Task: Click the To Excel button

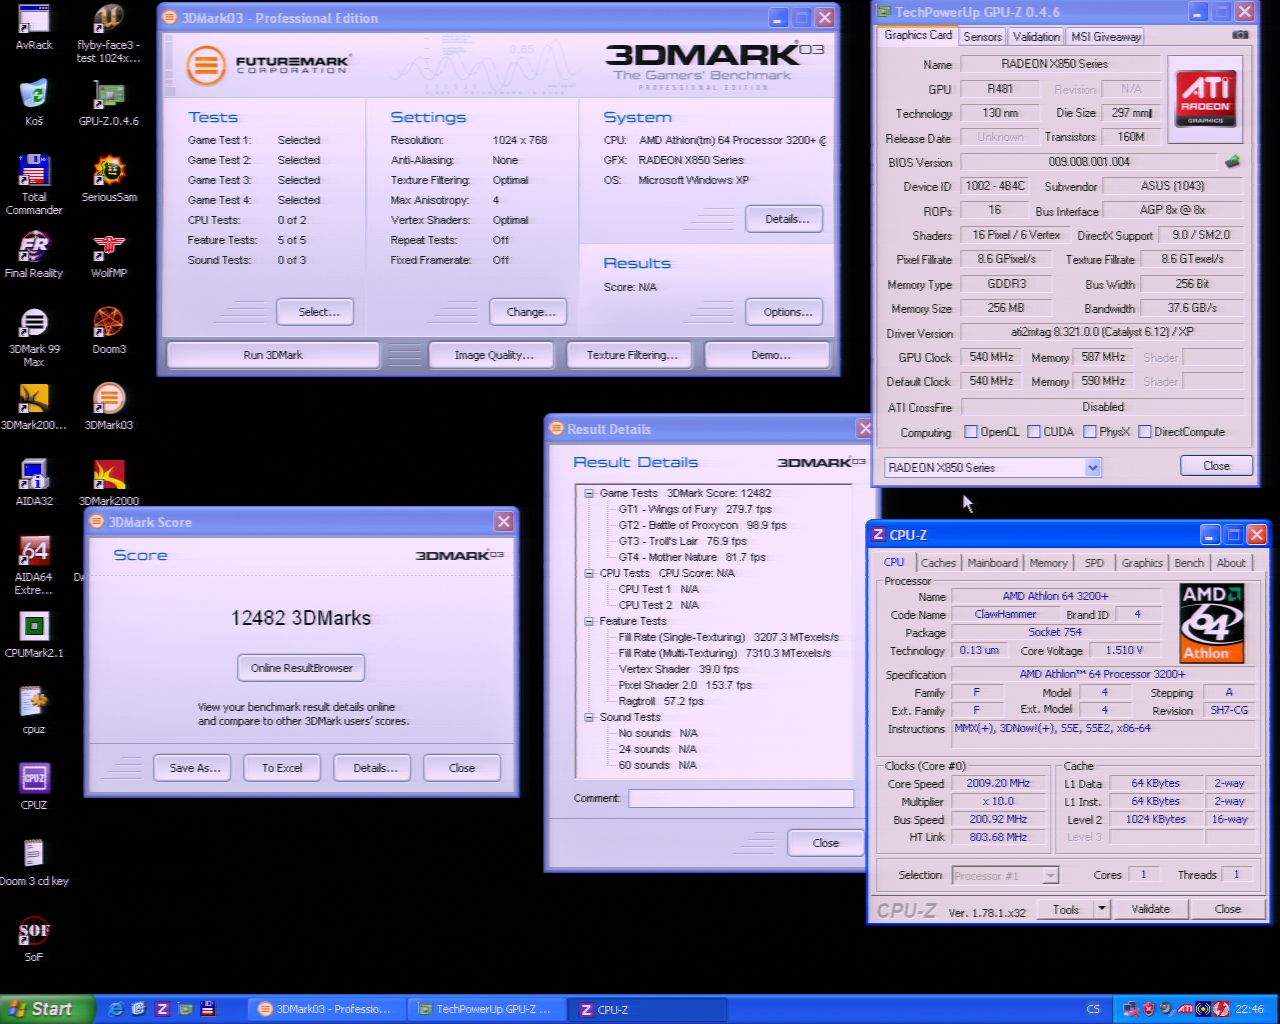Action: point(282,768)
